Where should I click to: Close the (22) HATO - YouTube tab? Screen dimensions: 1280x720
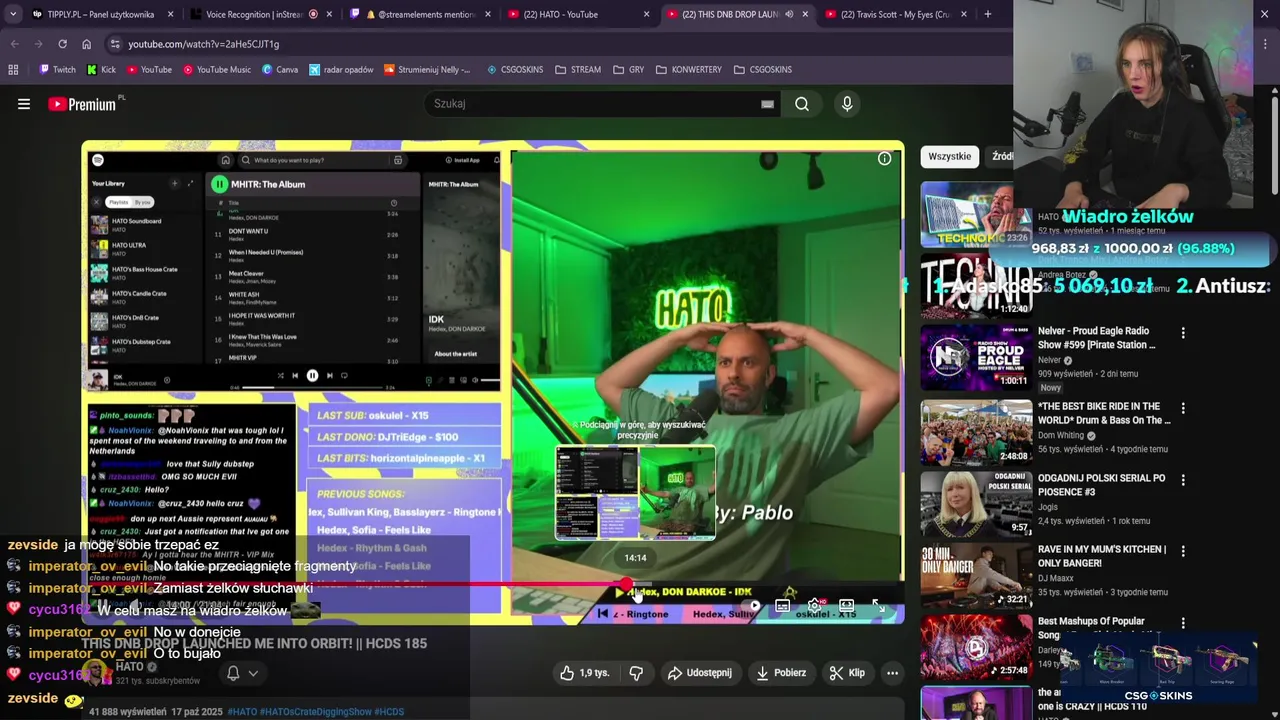pyautogui.click(x=646, y=14)
